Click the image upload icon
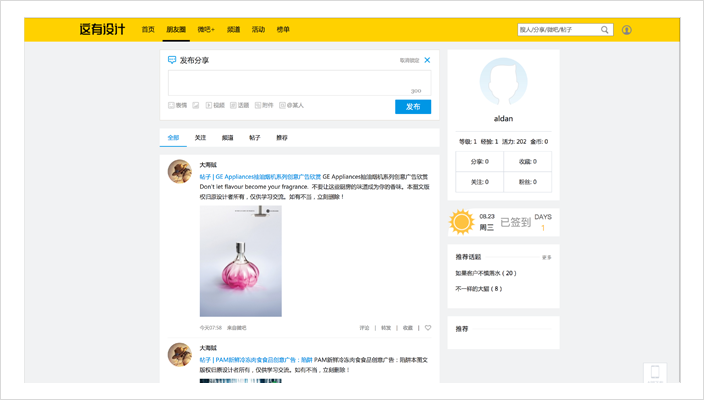The height and width of the screenshot is (400, 704). 196,105
